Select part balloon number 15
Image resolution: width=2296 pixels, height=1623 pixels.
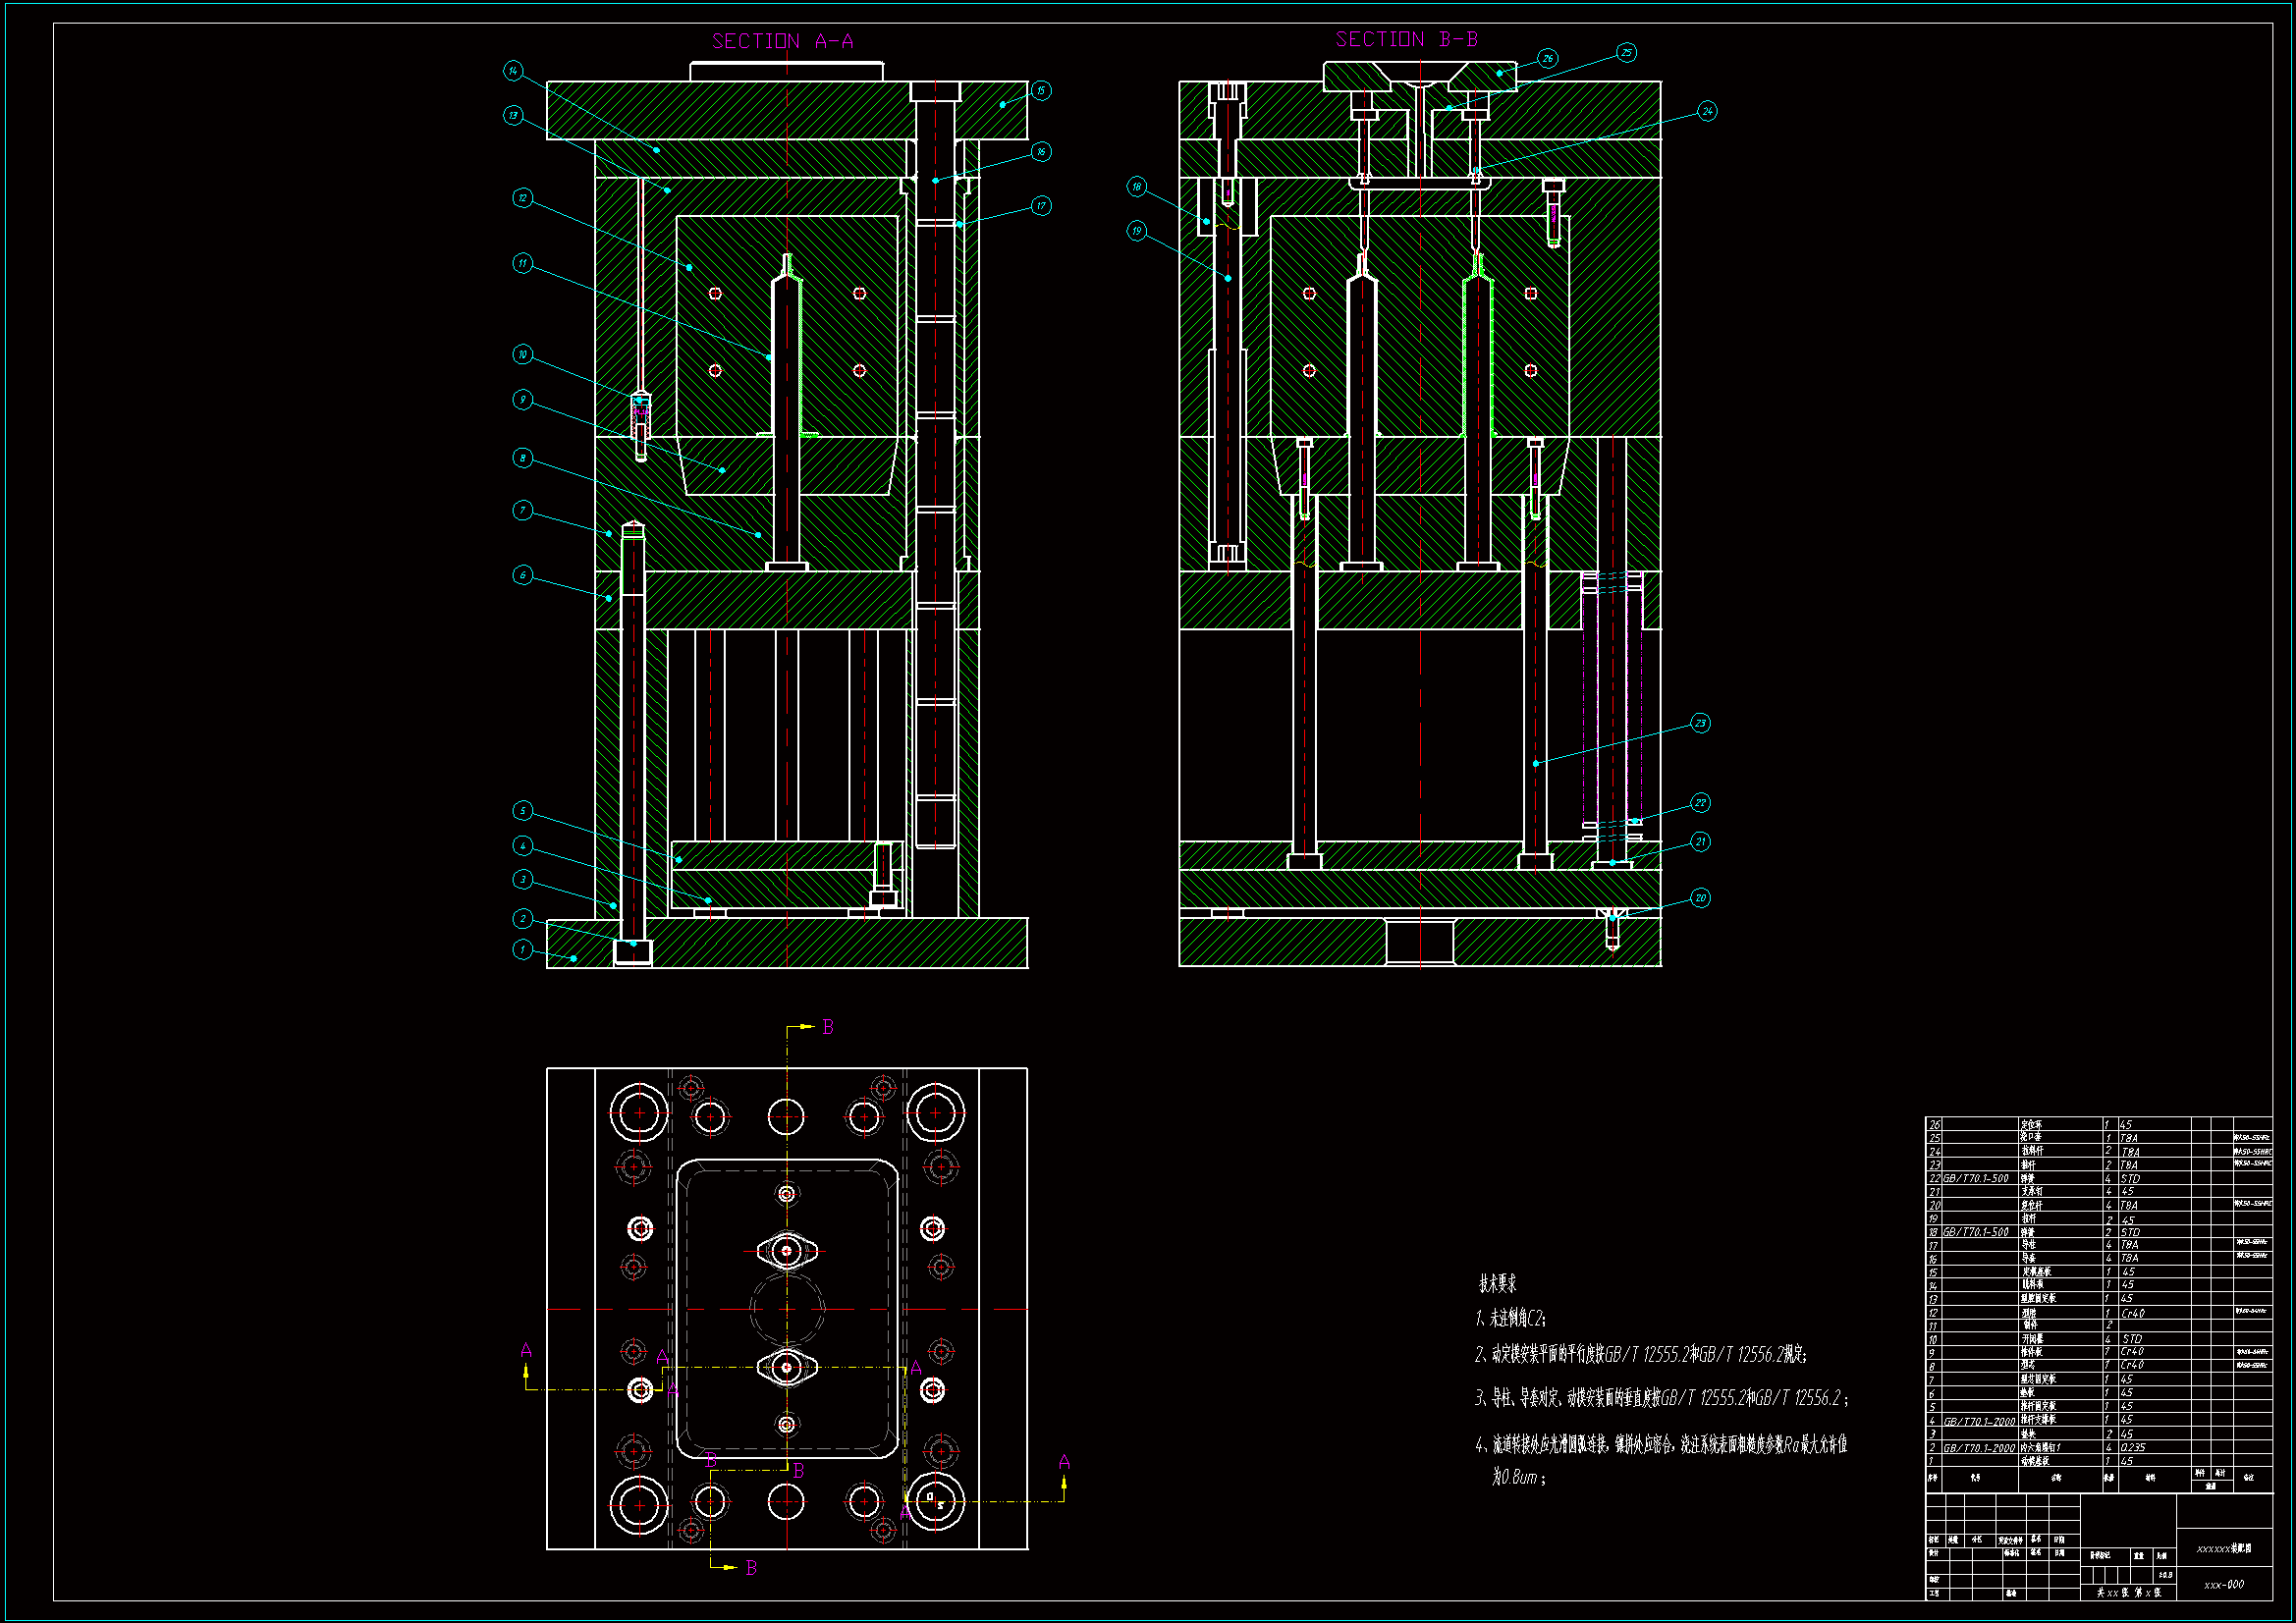coord(1040,90)
